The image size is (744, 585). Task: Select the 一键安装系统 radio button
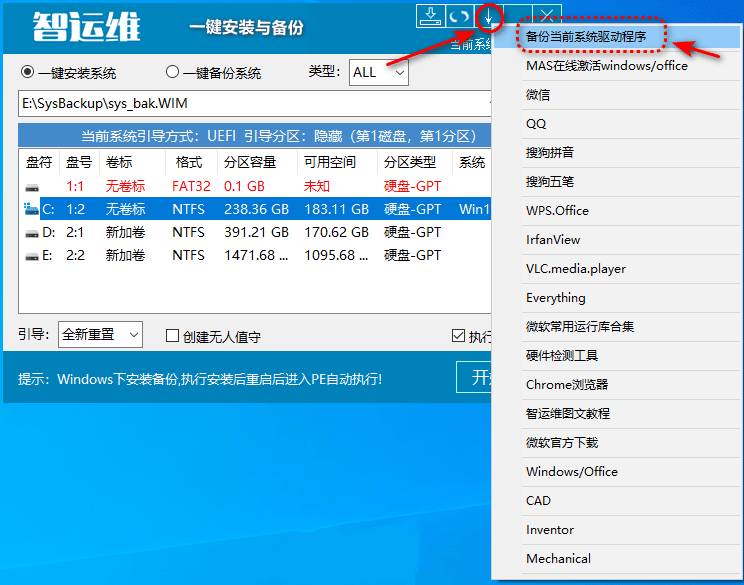coord(27,72)
